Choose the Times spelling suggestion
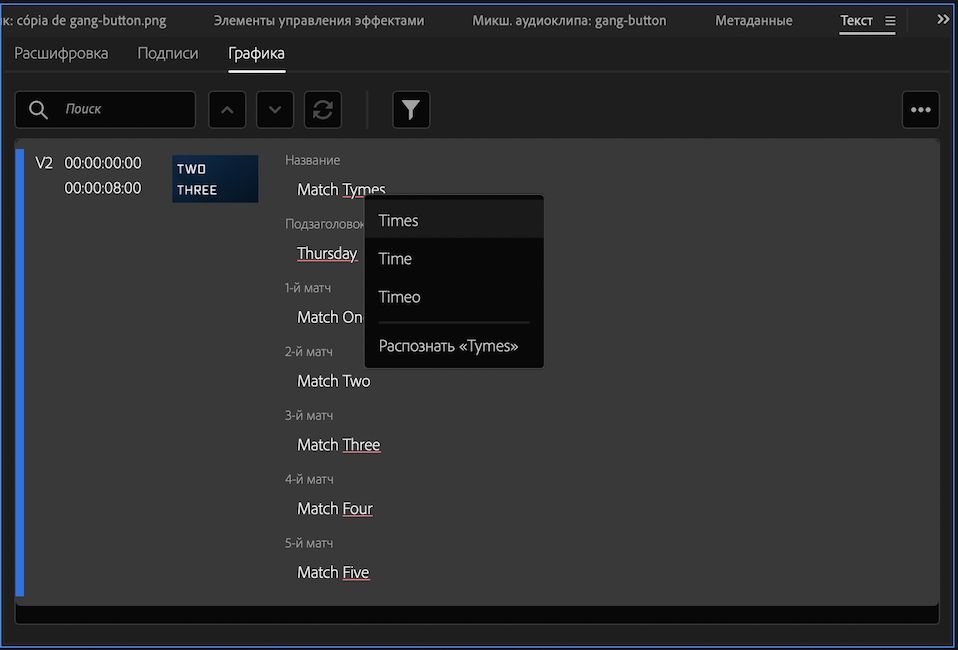The width and height of the screenshot is (958, 650). (x=454, y=220)
